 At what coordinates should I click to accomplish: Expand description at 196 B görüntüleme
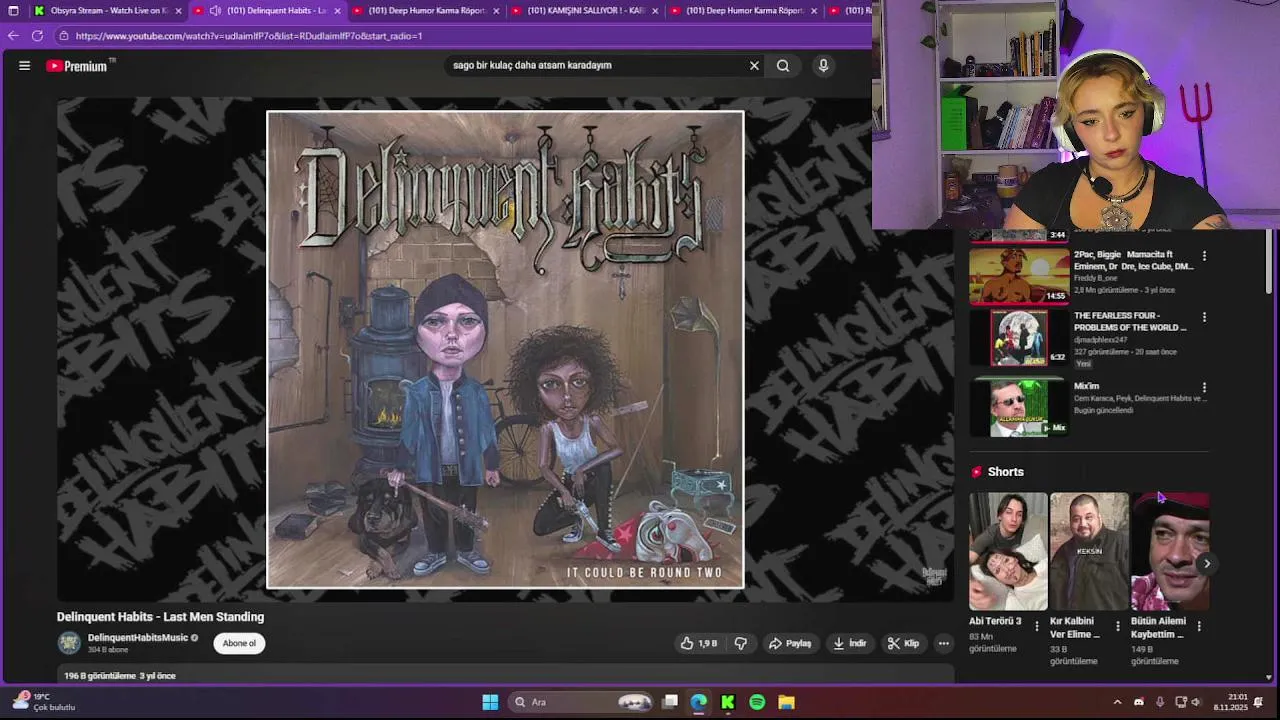point(120,676)
